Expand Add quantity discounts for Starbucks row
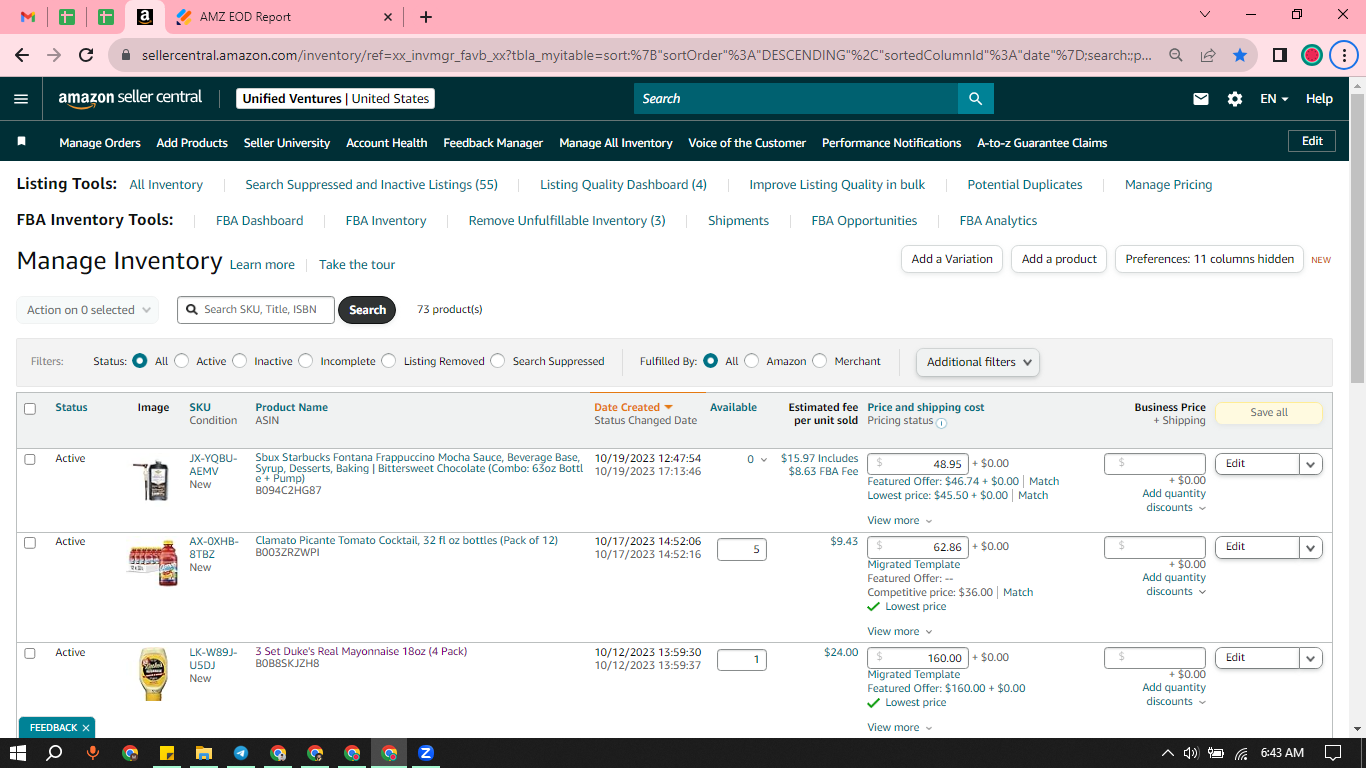 pos(1174,501)
